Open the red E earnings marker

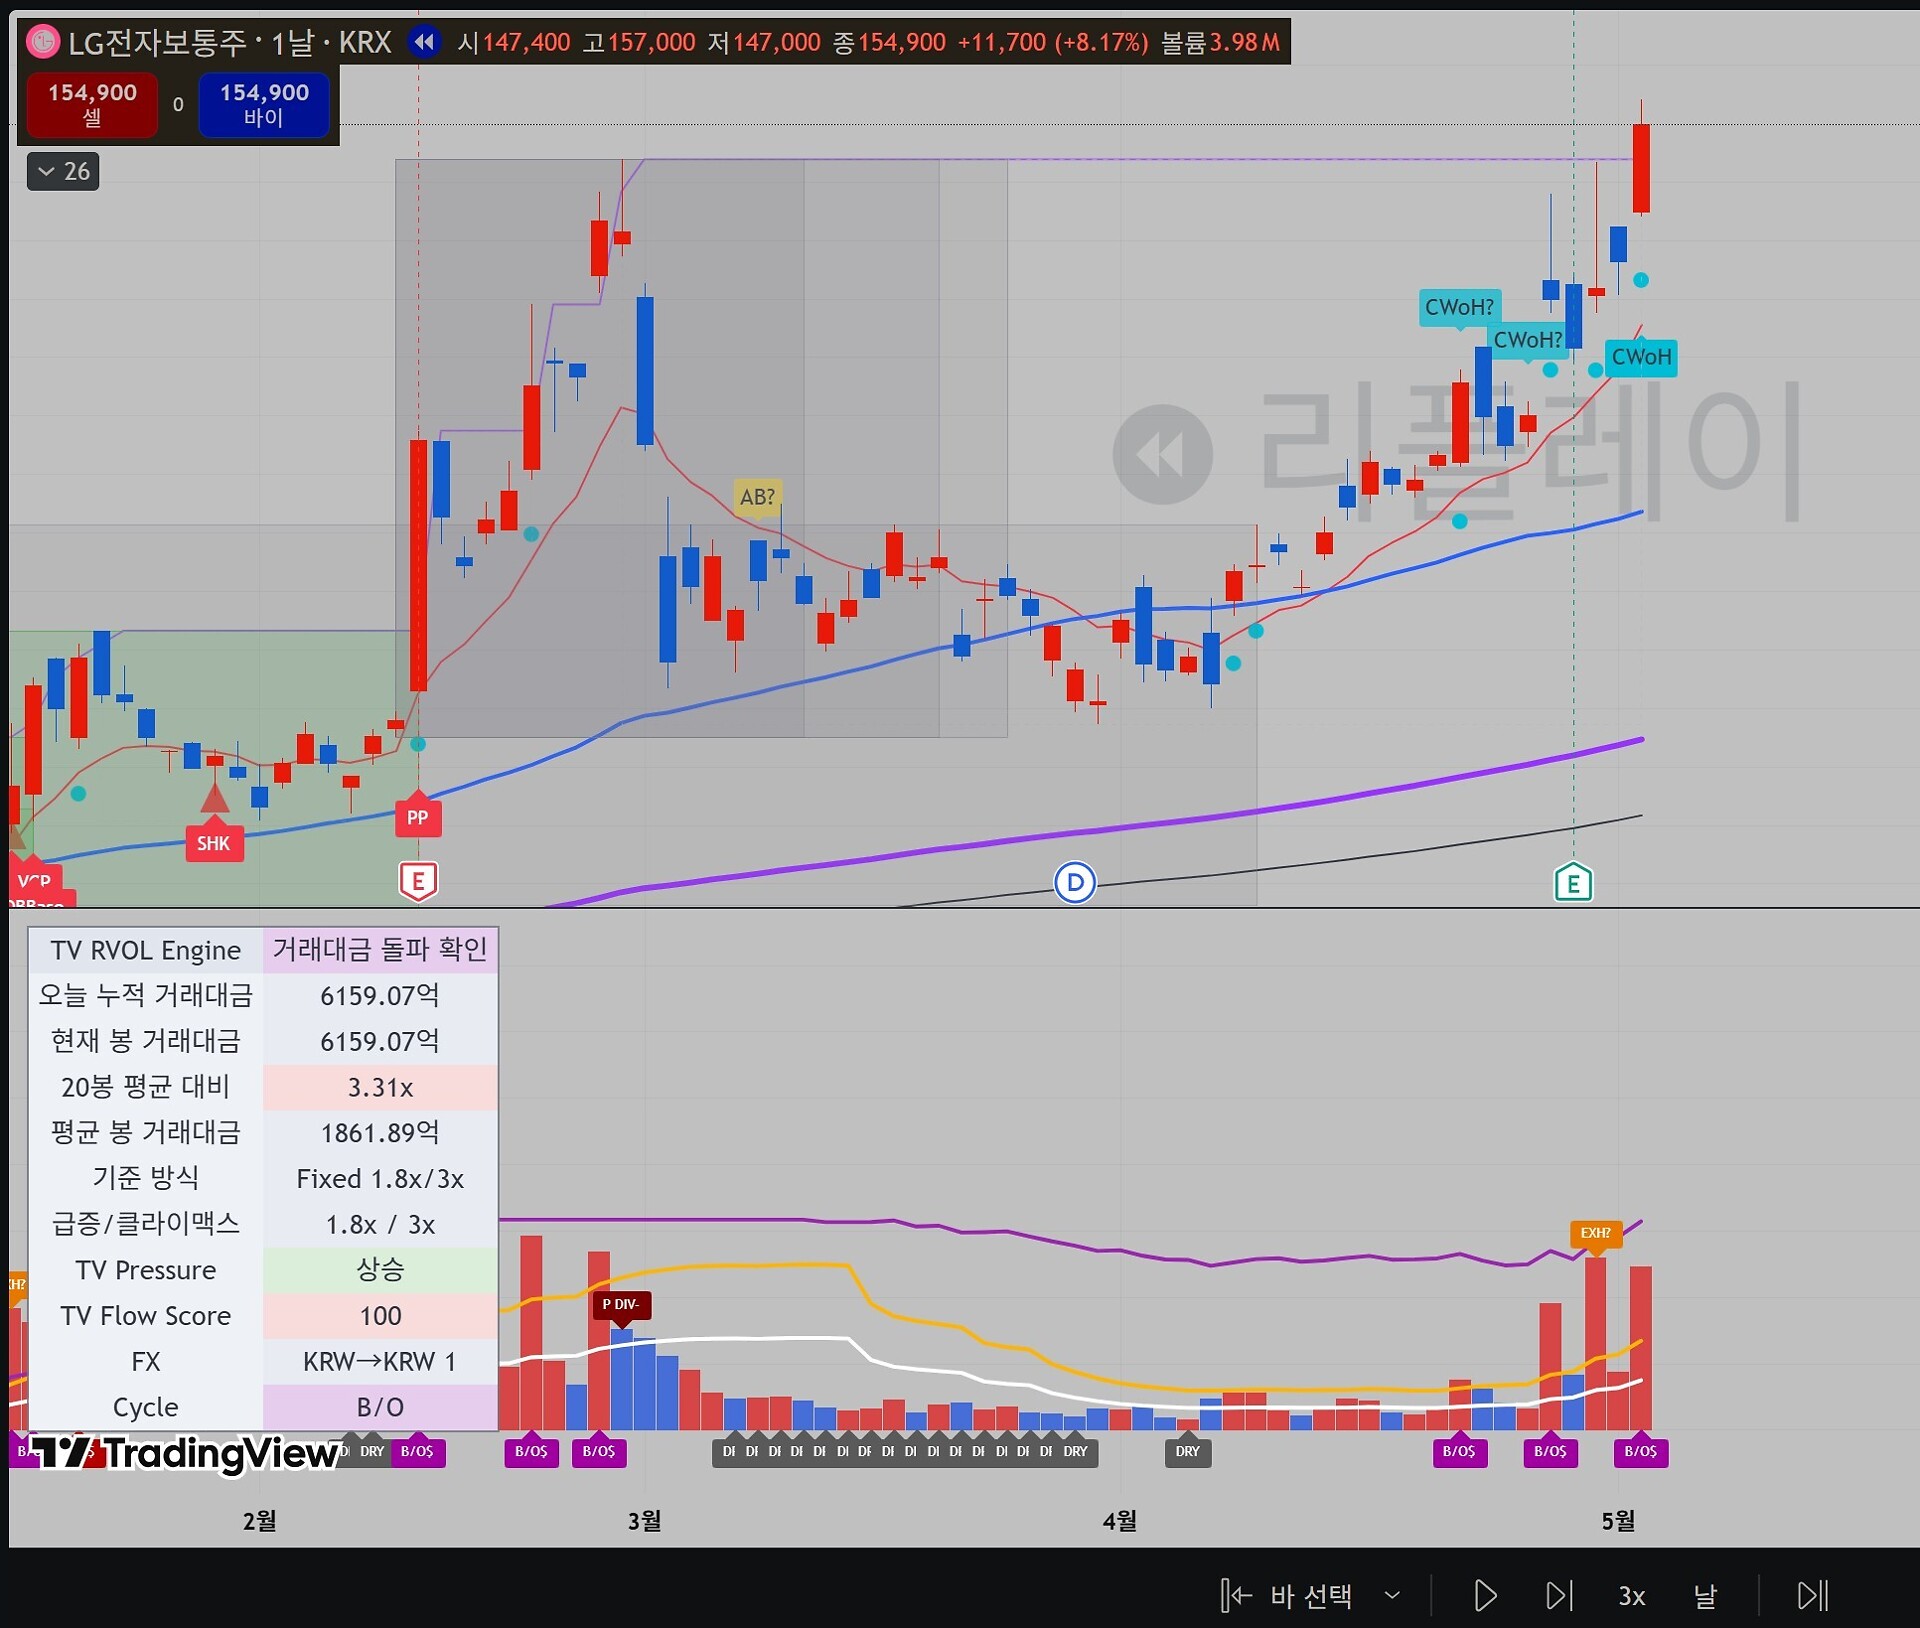pyautogui.click(x=418, y=881)
